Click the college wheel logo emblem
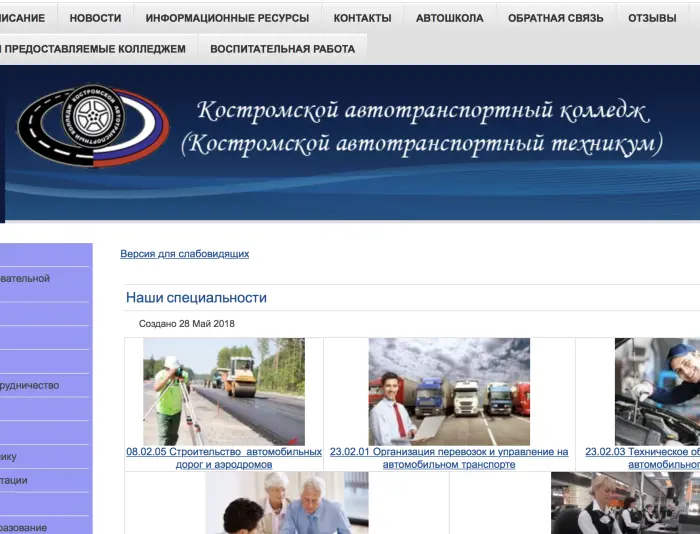700x534 pixels. tap(93, 127)
